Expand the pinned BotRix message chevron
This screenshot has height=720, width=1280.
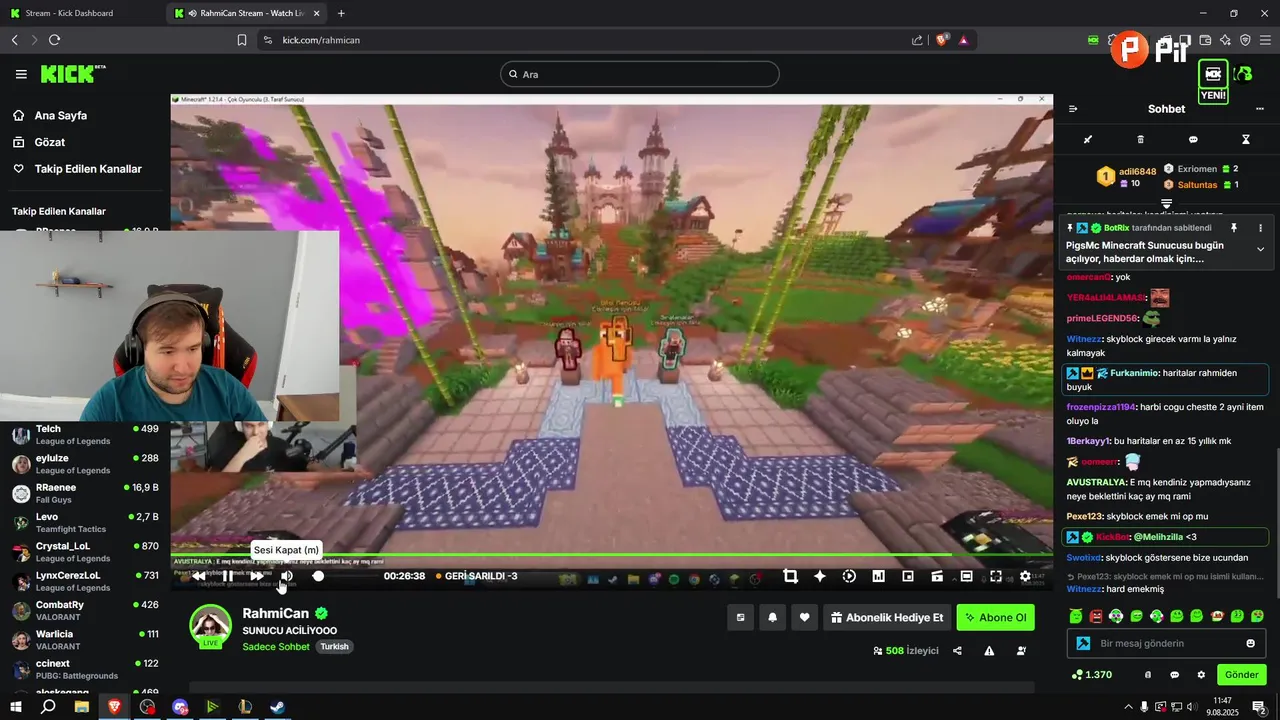pos(1260,249)
